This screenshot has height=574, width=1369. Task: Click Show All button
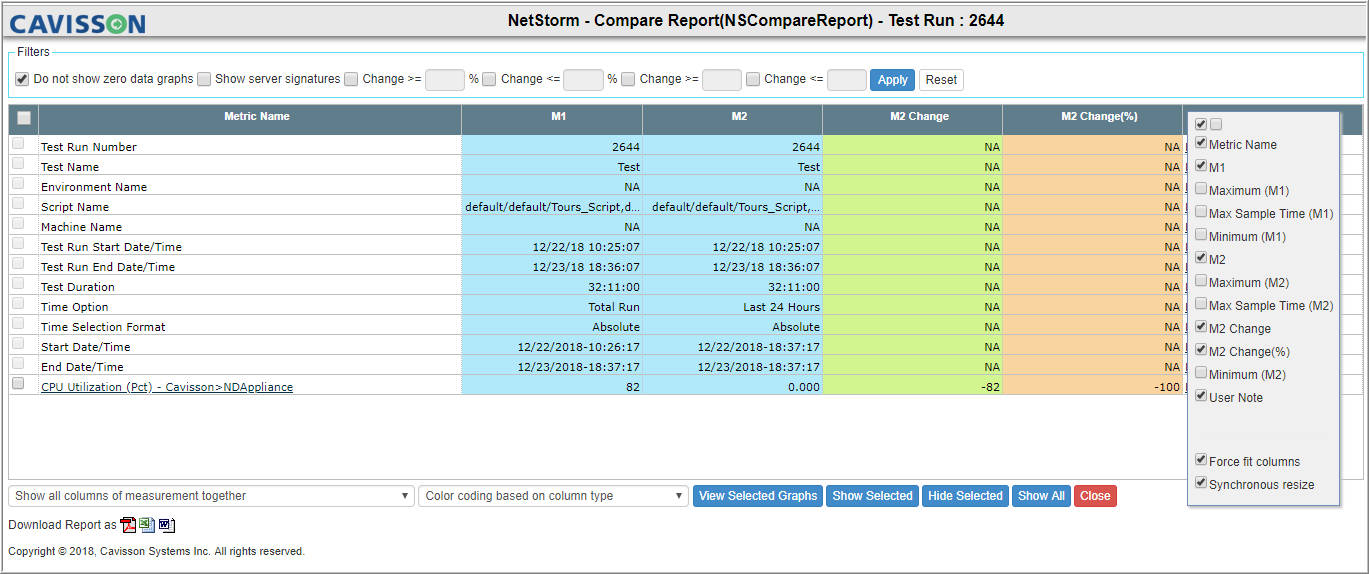[x=1041, y=496]
